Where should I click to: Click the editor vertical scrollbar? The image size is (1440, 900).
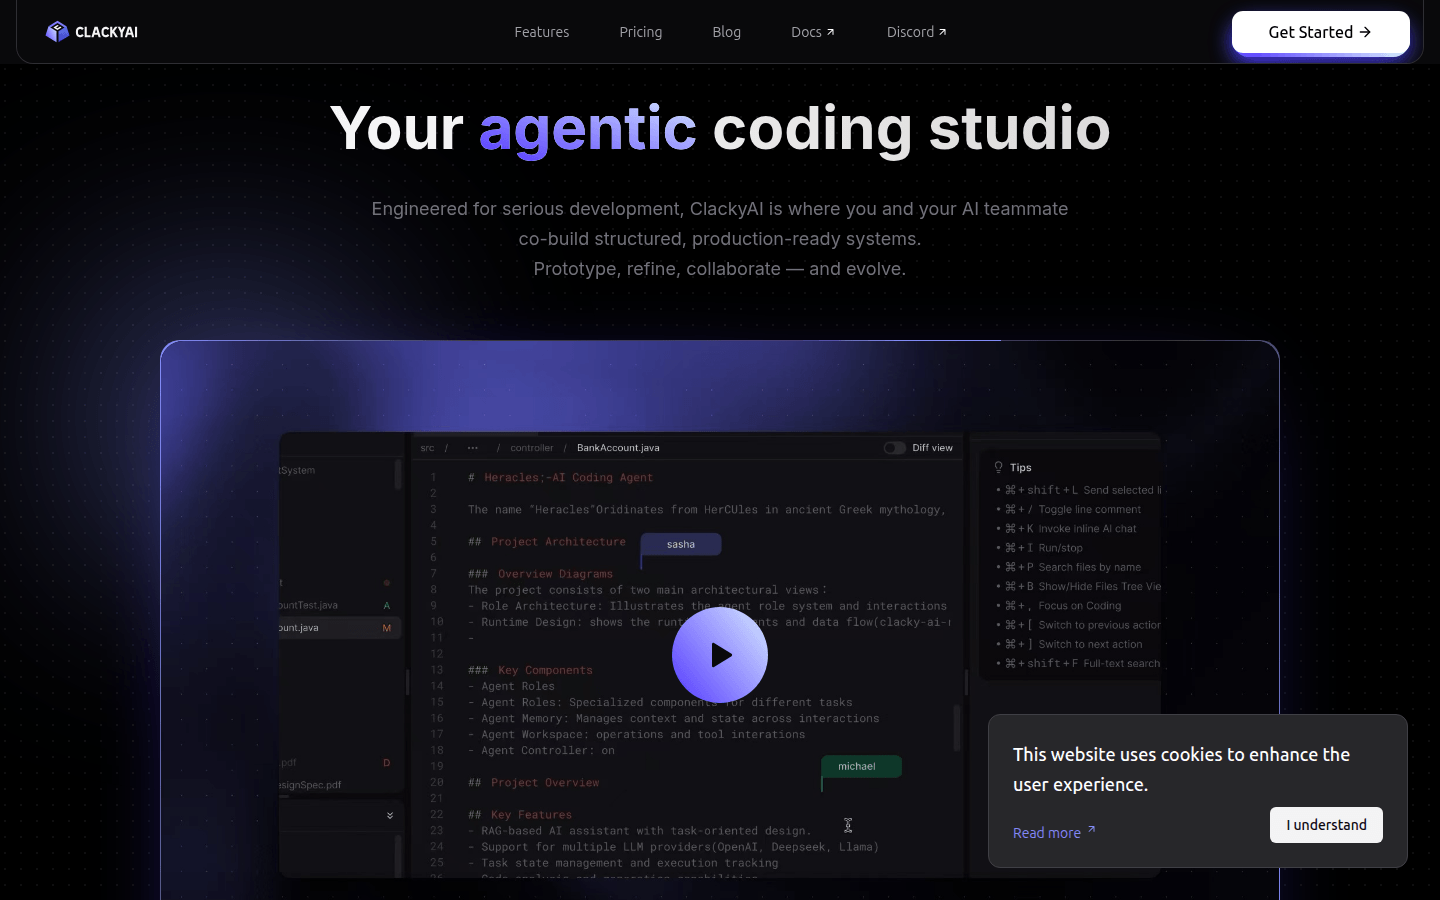pyautogui.click(x=957, y=728)
